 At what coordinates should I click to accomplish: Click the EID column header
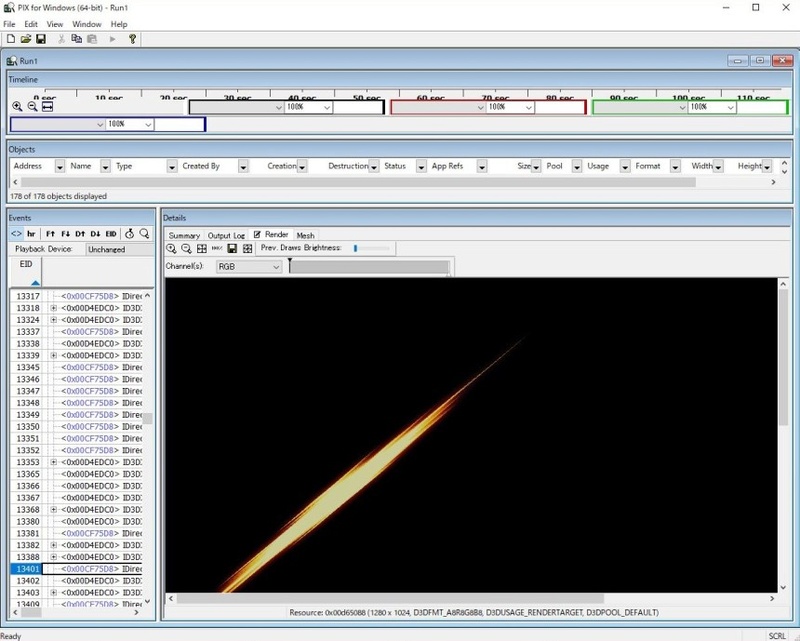tap(26, 272)
